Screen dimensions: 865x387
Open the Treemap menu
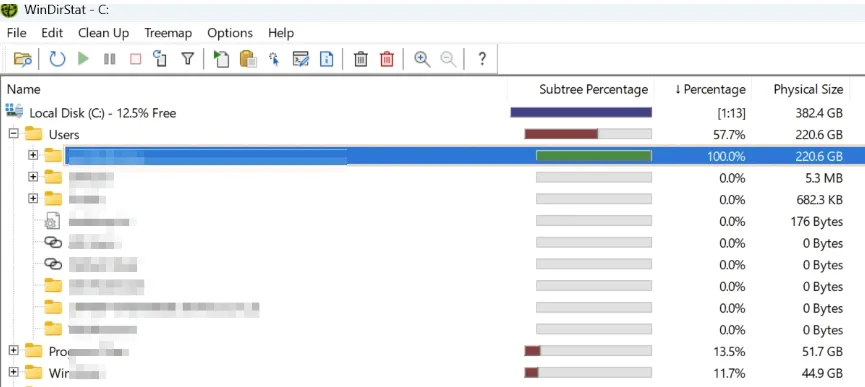pyautogui.click(x=168, y=33)
